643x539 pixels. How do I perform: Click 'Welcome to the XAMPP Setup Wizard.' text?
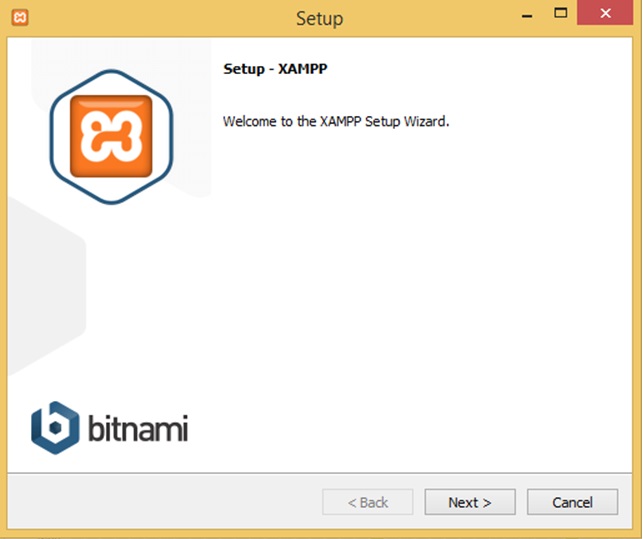click(336, 122)
